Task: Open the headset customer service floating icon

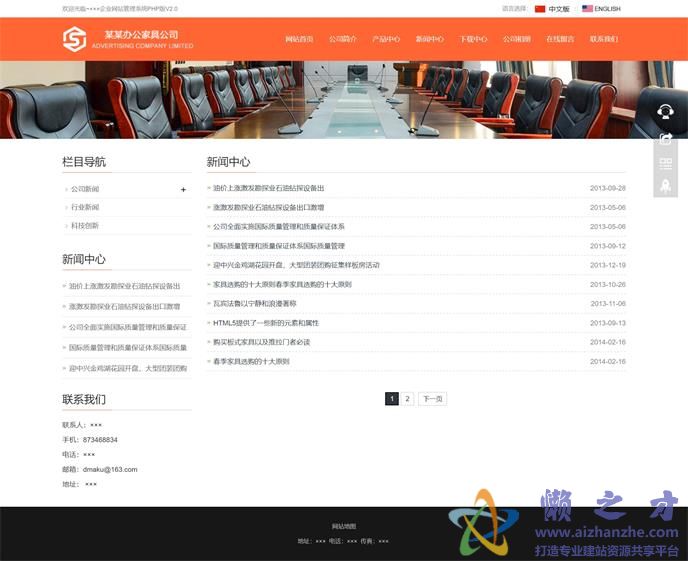Action: pyautogui.click(x=665, y=111)
